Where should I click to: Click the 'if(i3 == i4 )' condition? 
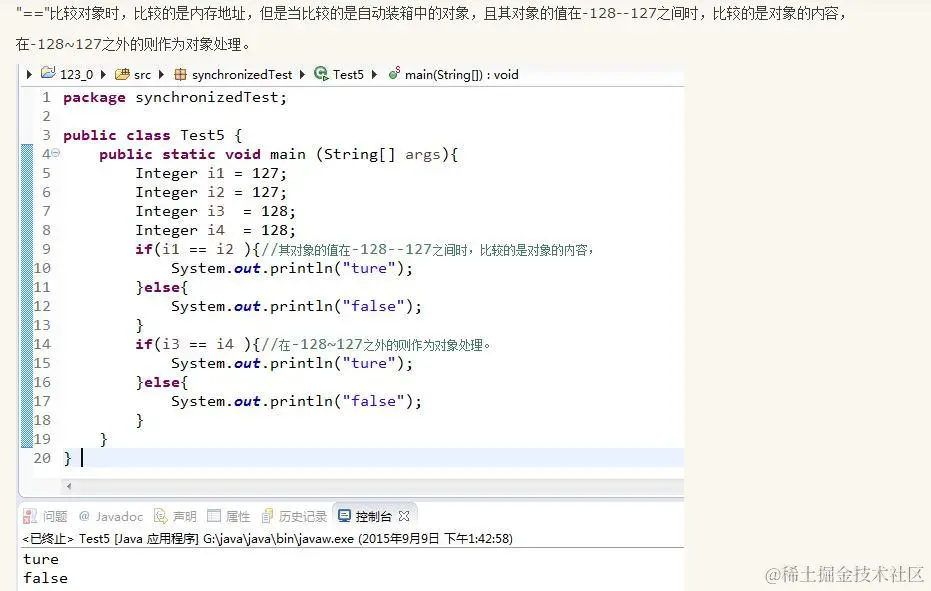point(193,345)
